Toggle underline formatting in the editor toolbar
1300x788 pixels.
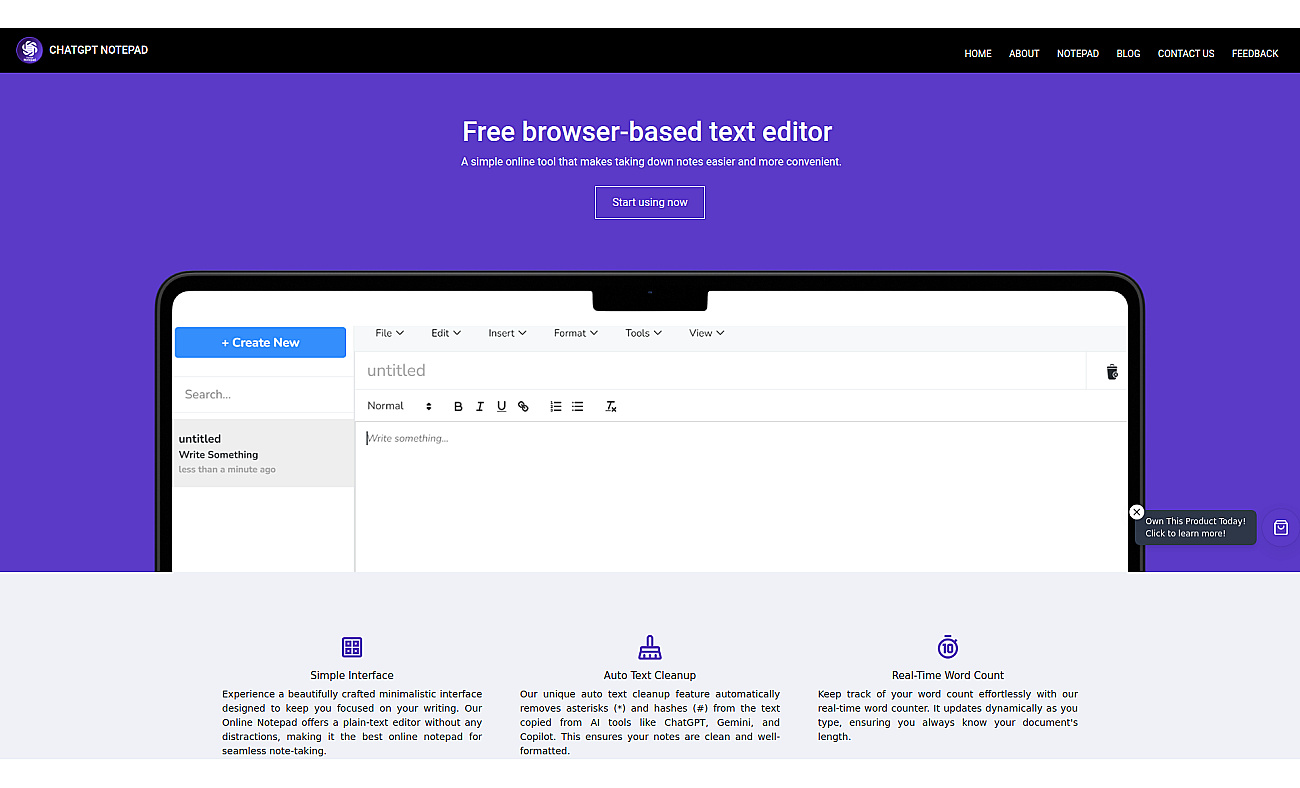pos(501,406)
